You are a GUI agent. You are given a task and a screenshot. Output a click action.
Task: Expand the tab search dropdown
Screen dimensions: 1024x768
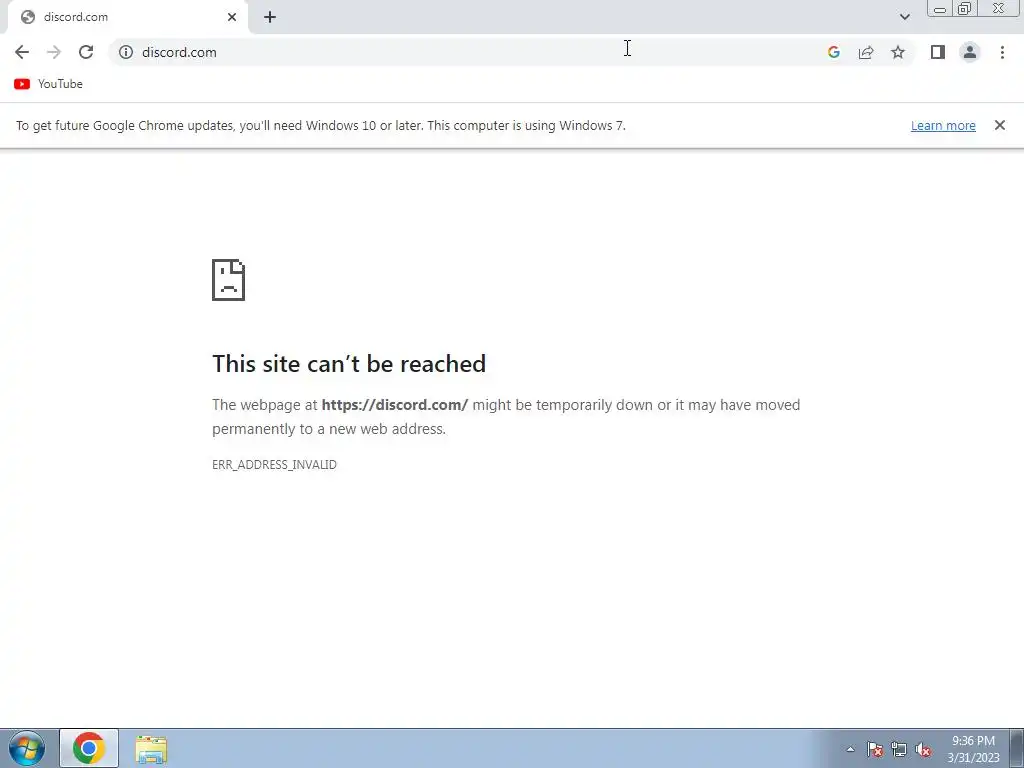pos(904,17)
